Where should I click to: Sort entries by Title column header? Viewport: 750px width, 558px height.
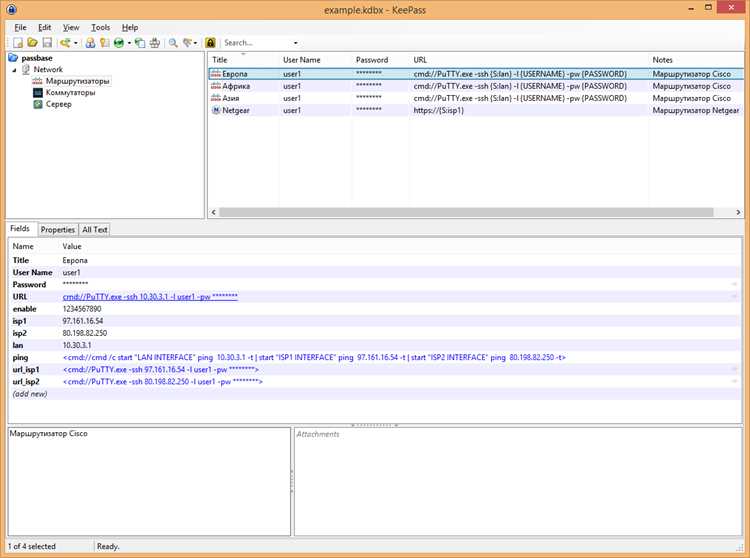coord(244,60)
